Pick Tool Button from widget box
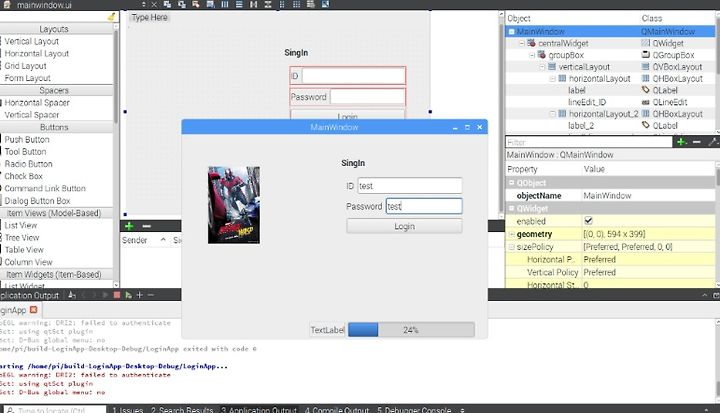The height and width of the screenshot is (413, 720). [25, 152]
